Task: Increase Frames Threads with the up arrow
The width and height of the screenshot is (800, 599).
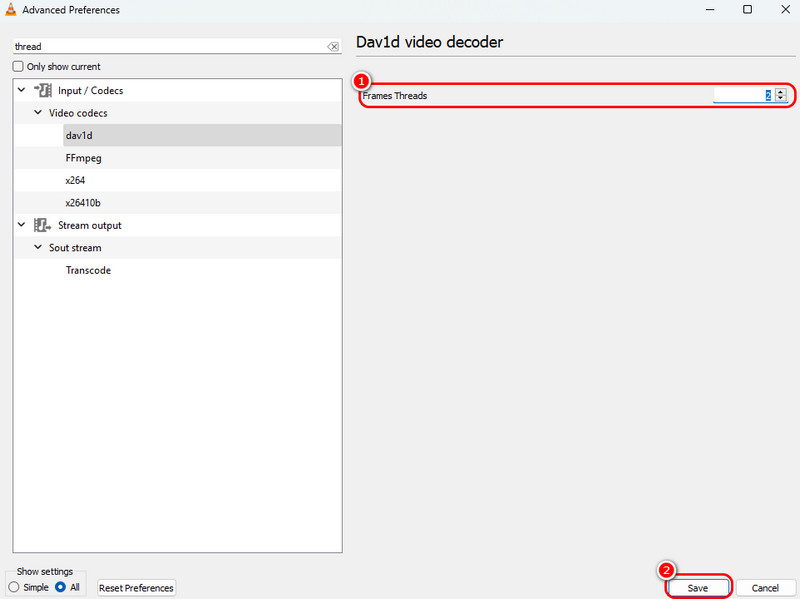Action: coord(780,91)
